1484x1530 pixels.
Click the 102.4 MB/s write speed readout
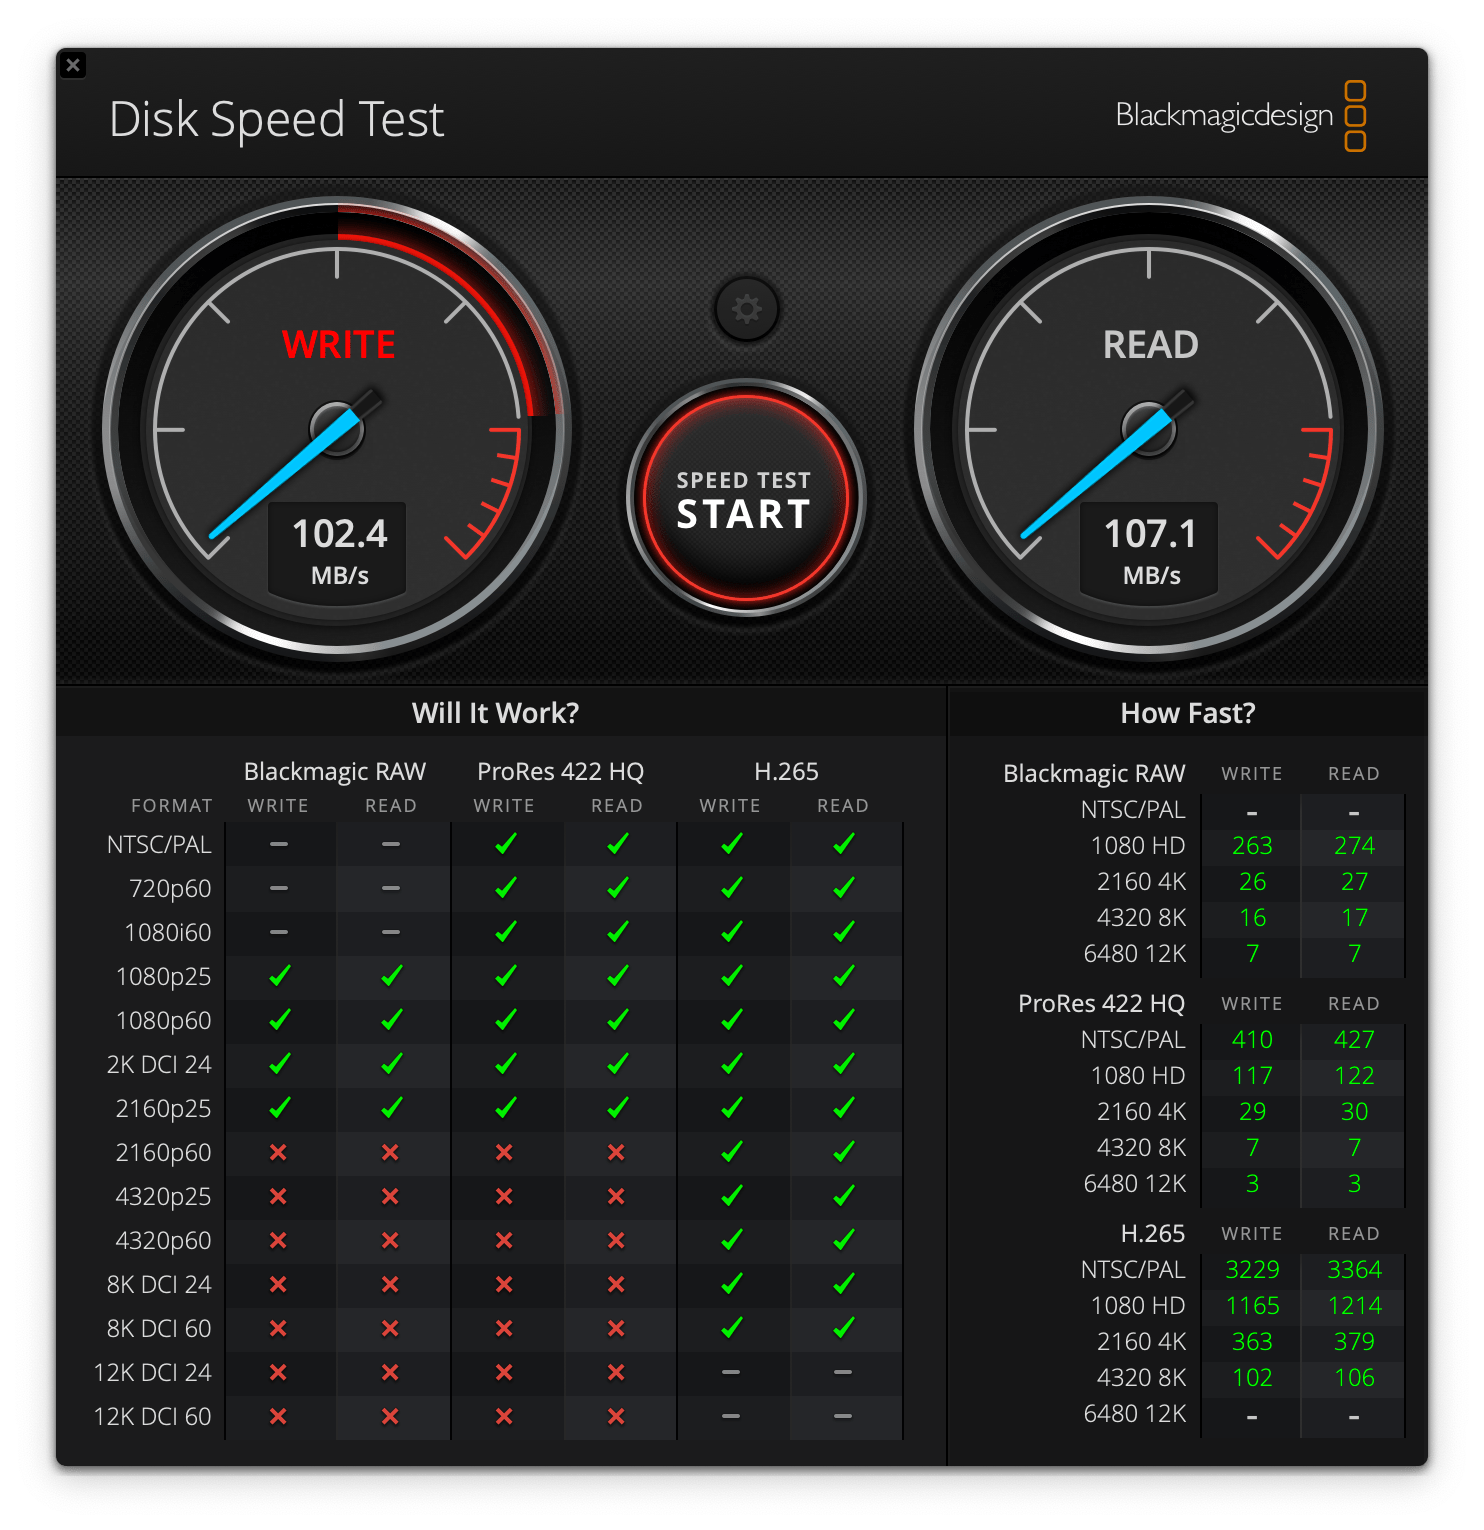338,550
